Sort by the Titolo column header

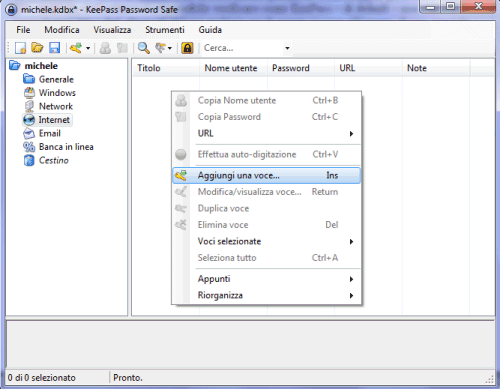click(166, 68)
